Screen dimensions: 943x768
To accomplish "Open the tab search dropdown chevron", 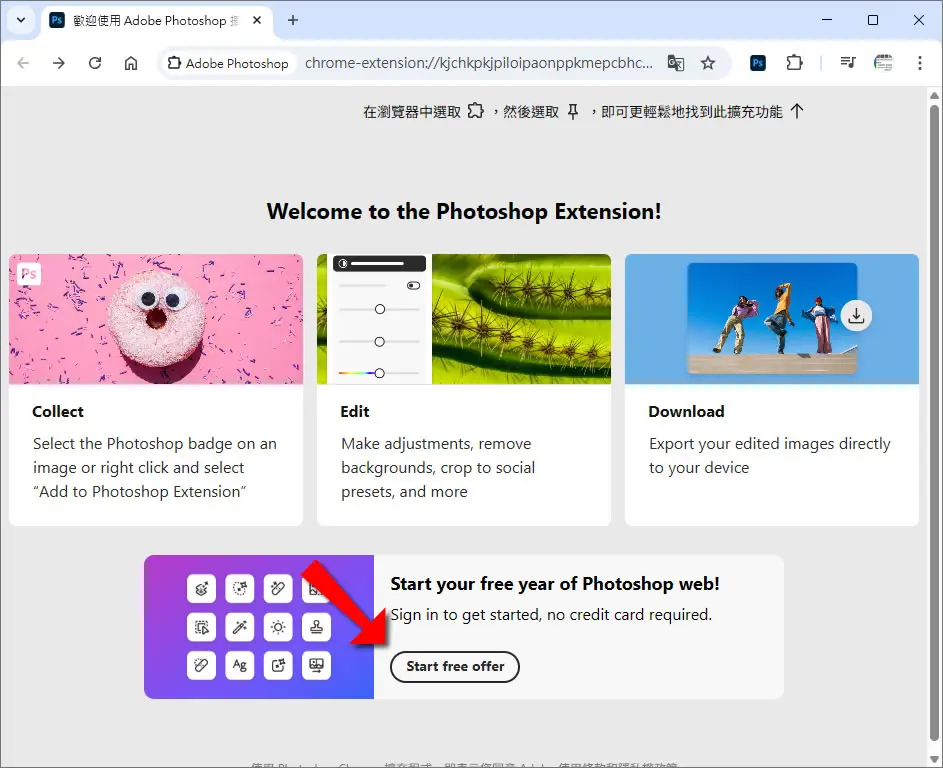I will 21,20.
